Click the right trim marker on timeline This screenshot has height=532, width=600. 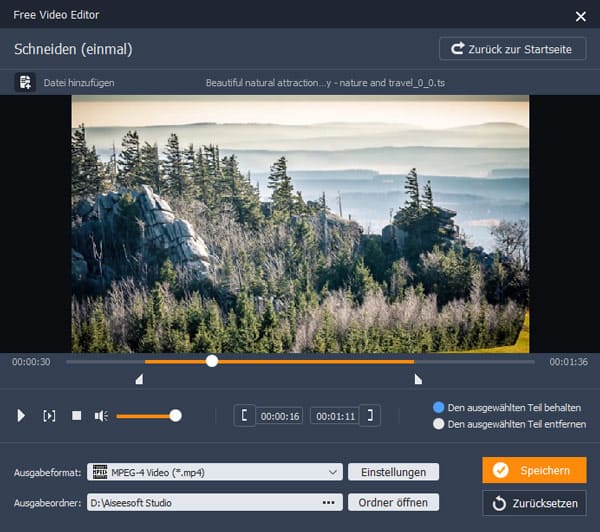pos(418,379)
